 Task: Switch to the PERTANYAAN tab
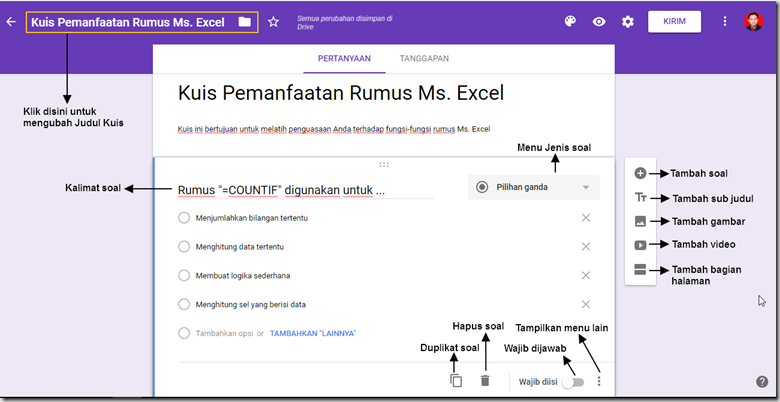pyautogui.click(x=344, y=59)
